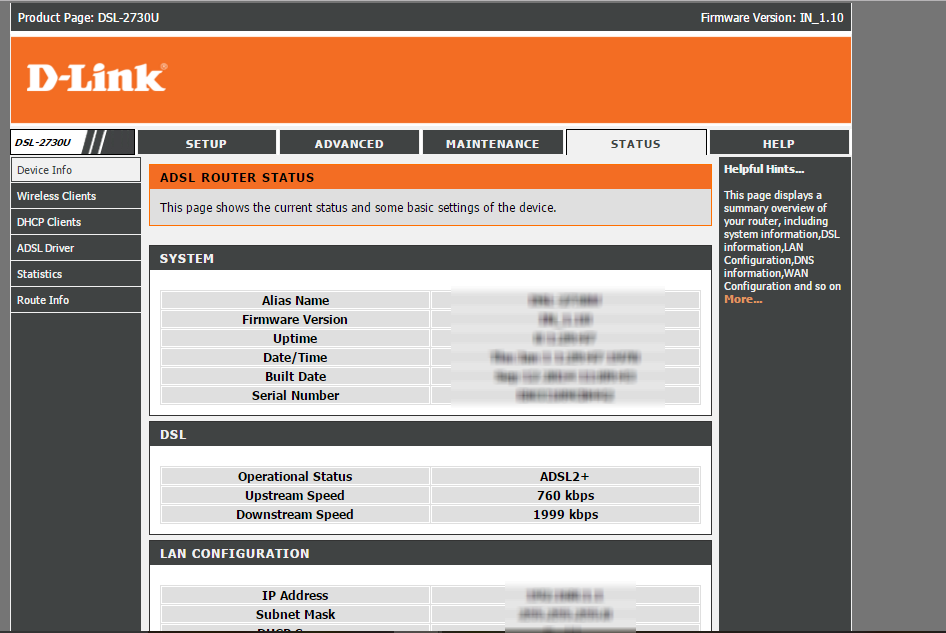Click the D-Link logo

[x=97, y=78]
